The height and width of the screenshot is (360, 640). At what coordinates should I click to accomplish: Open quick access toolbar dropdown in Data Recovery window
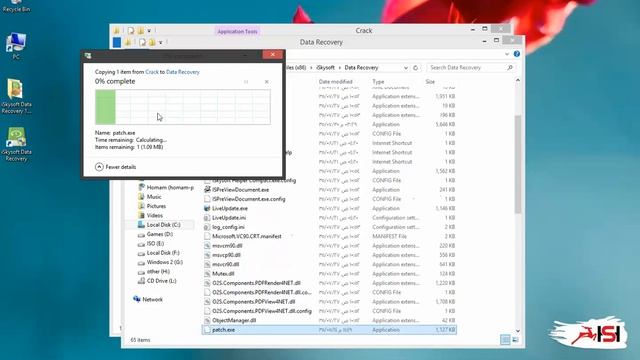(161, 42)
